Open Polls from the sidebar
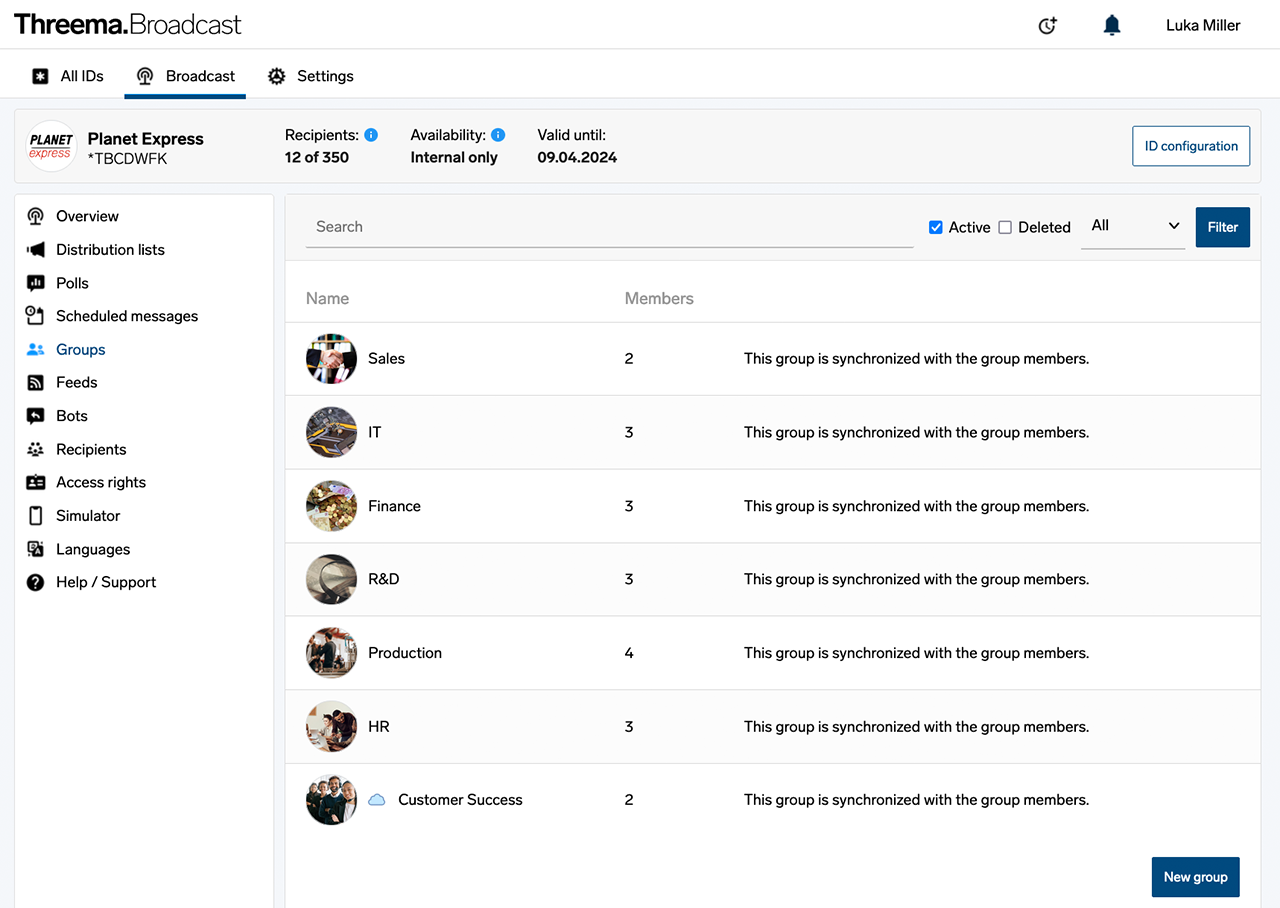The width and height of the screenshot is (1280, 908). pos(72,283)
